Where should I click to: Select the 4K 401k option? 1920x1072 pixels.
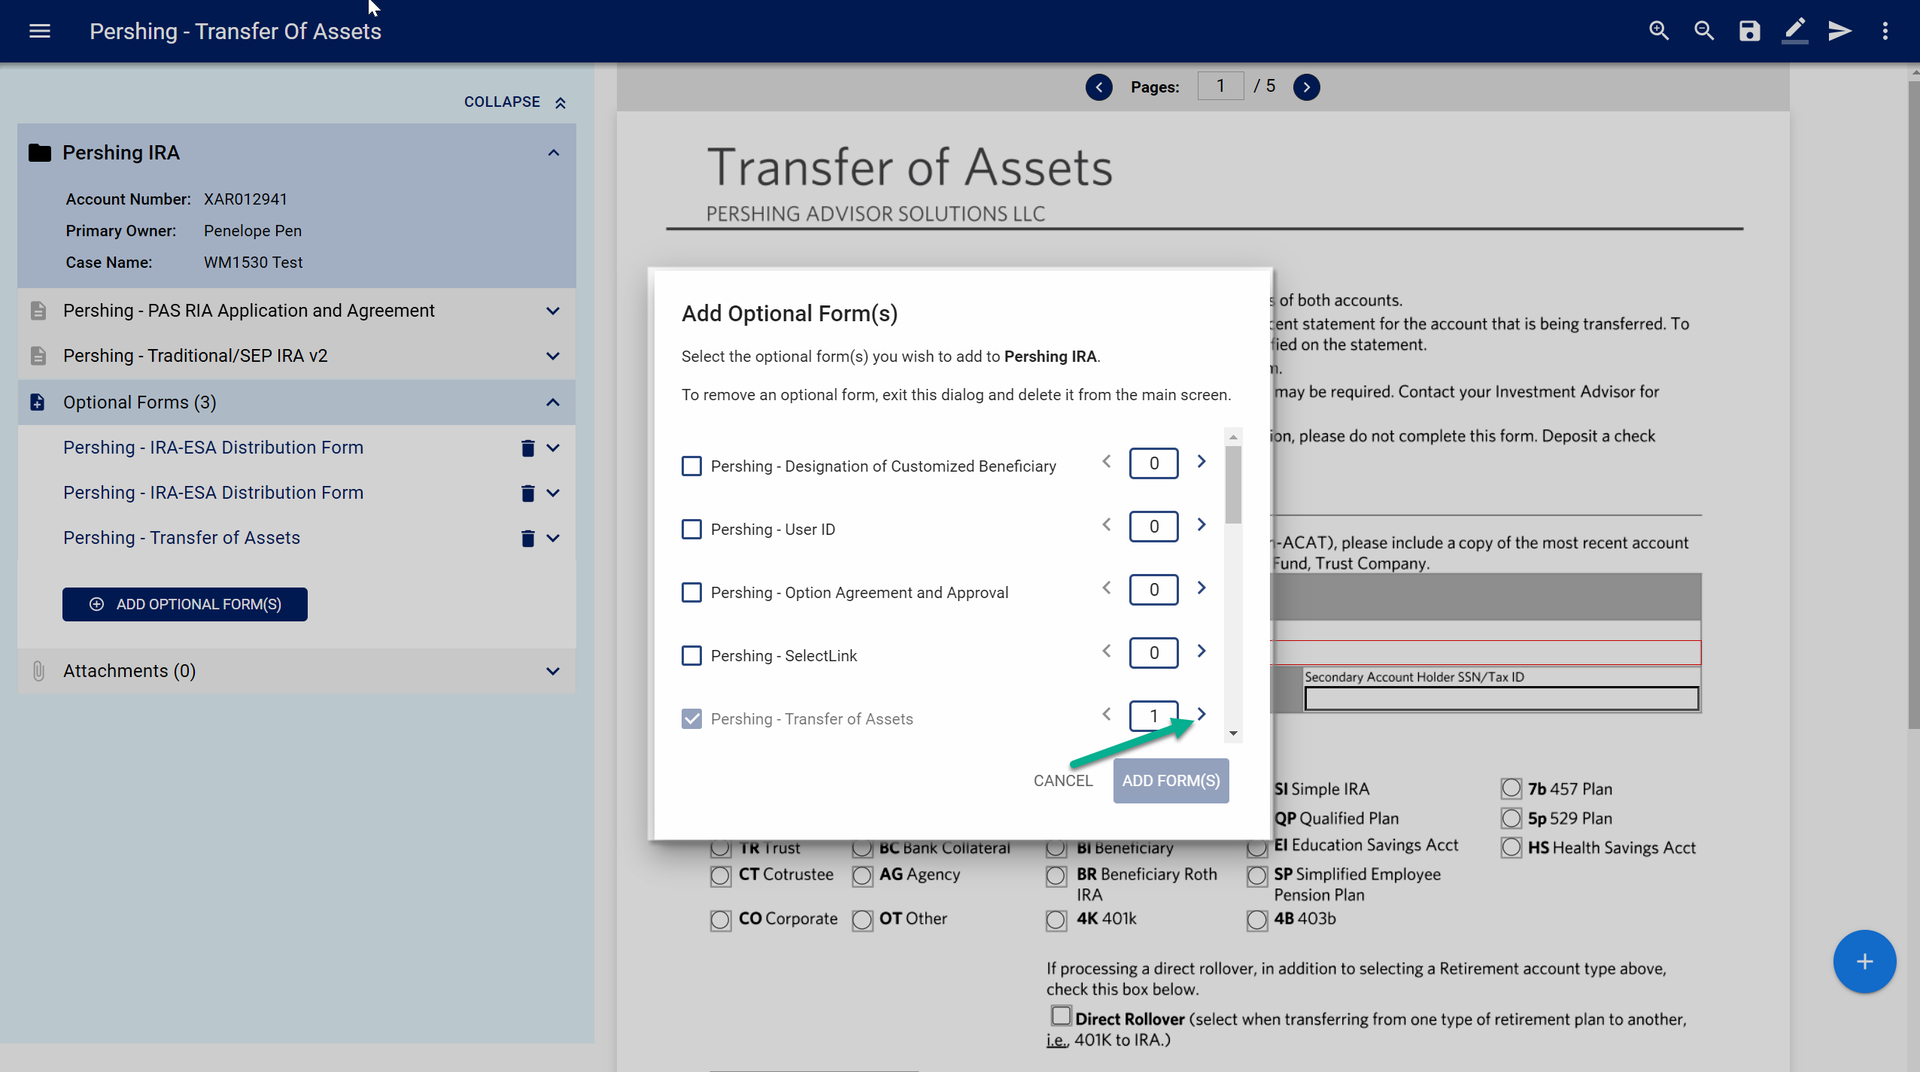pyautogui.click(x=1056, y=920)
